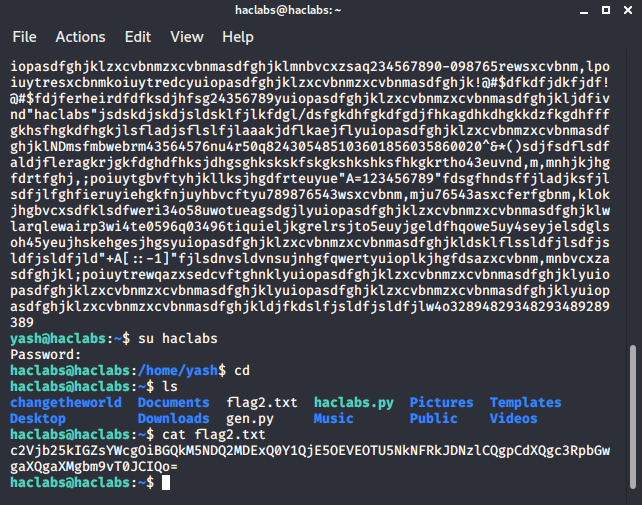The height and width of the screenshot is (505, 642).
Task: Click the cursor at the last prompt
Action: (x=166, y=483)
